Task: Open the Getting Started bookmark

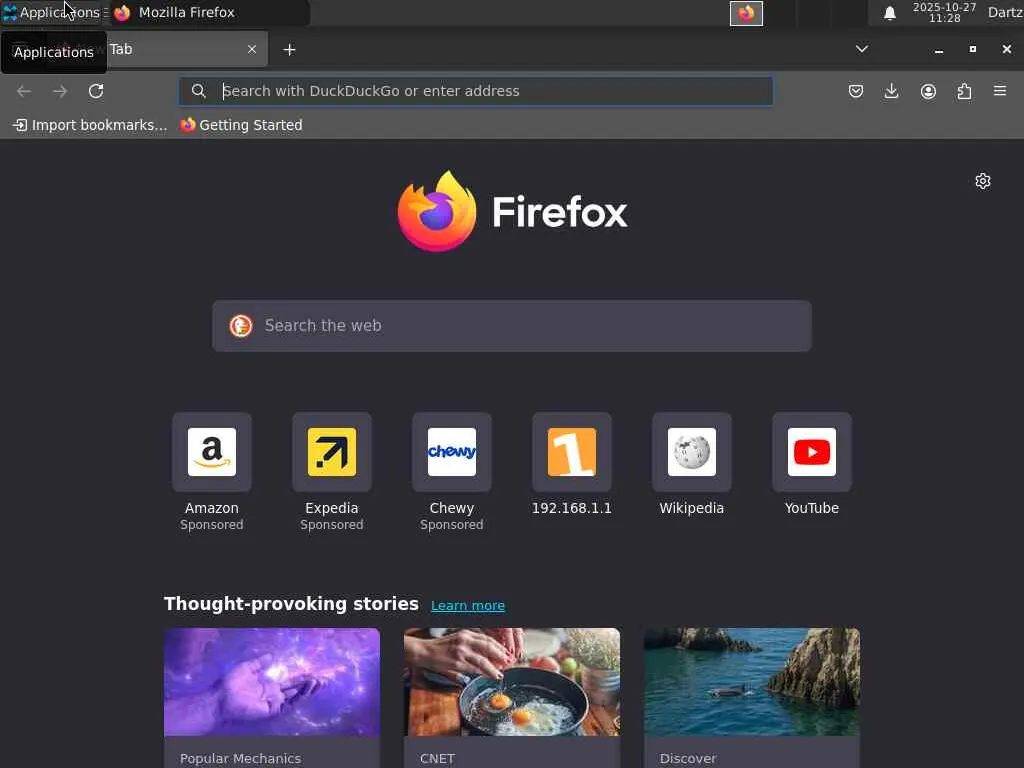Action: [x=242, y=125]
